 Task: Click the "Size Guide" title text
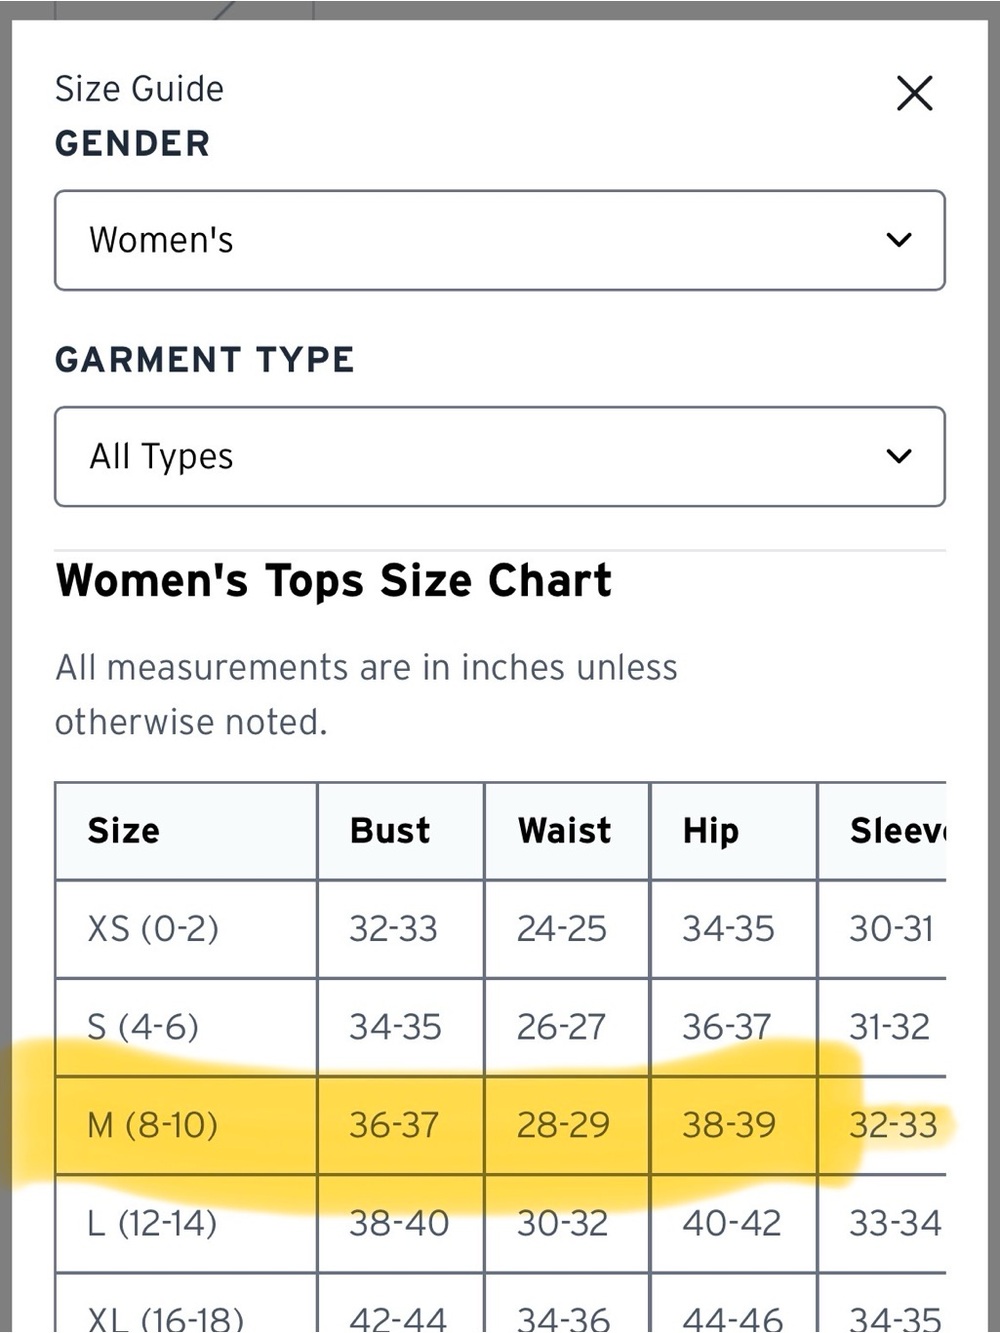click(139, 89)
